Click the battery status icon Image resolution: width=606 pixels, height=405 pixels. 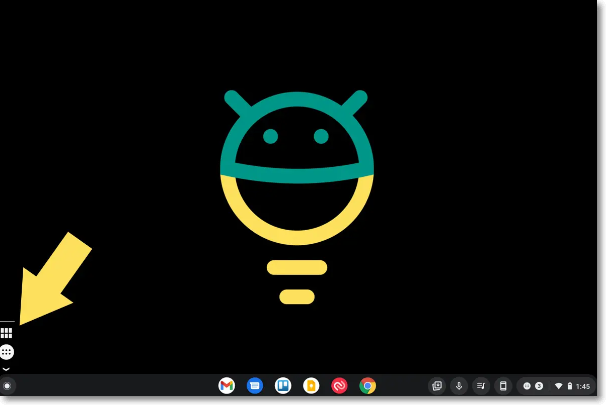tap(570, 386)
